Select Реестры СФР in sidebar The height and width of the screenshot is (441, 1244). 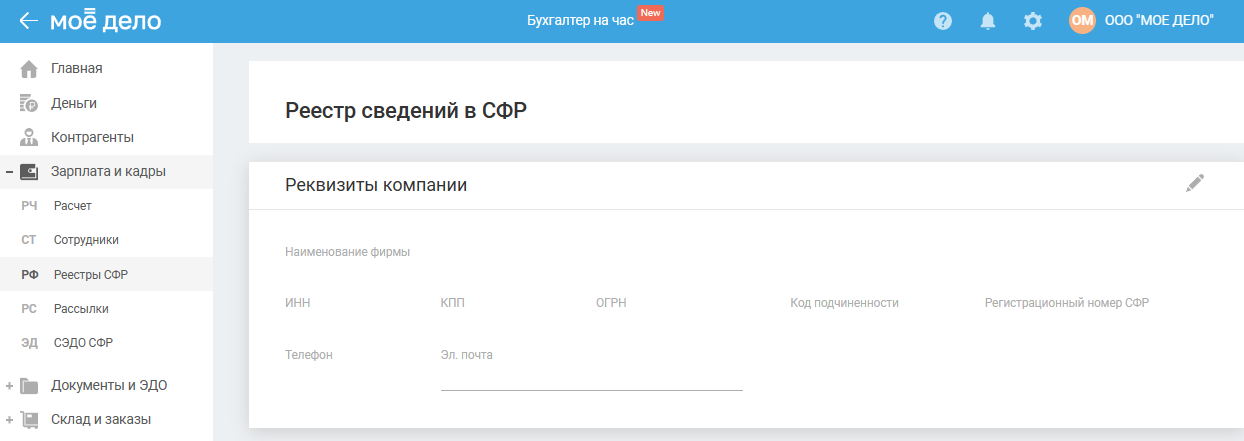(90, 275)
